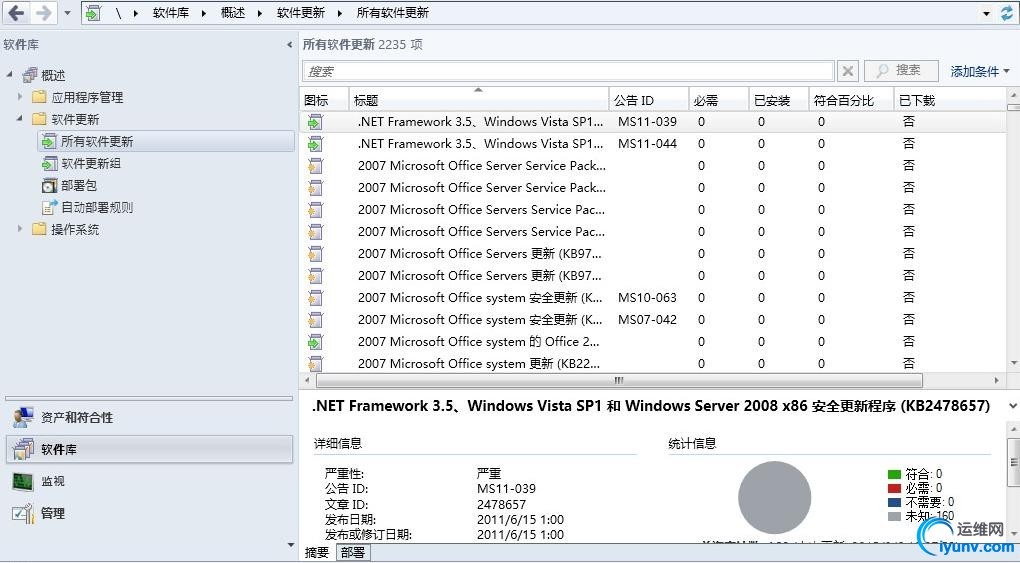
Task: Collapse the 概述 tree node
Action: (10, 75)
